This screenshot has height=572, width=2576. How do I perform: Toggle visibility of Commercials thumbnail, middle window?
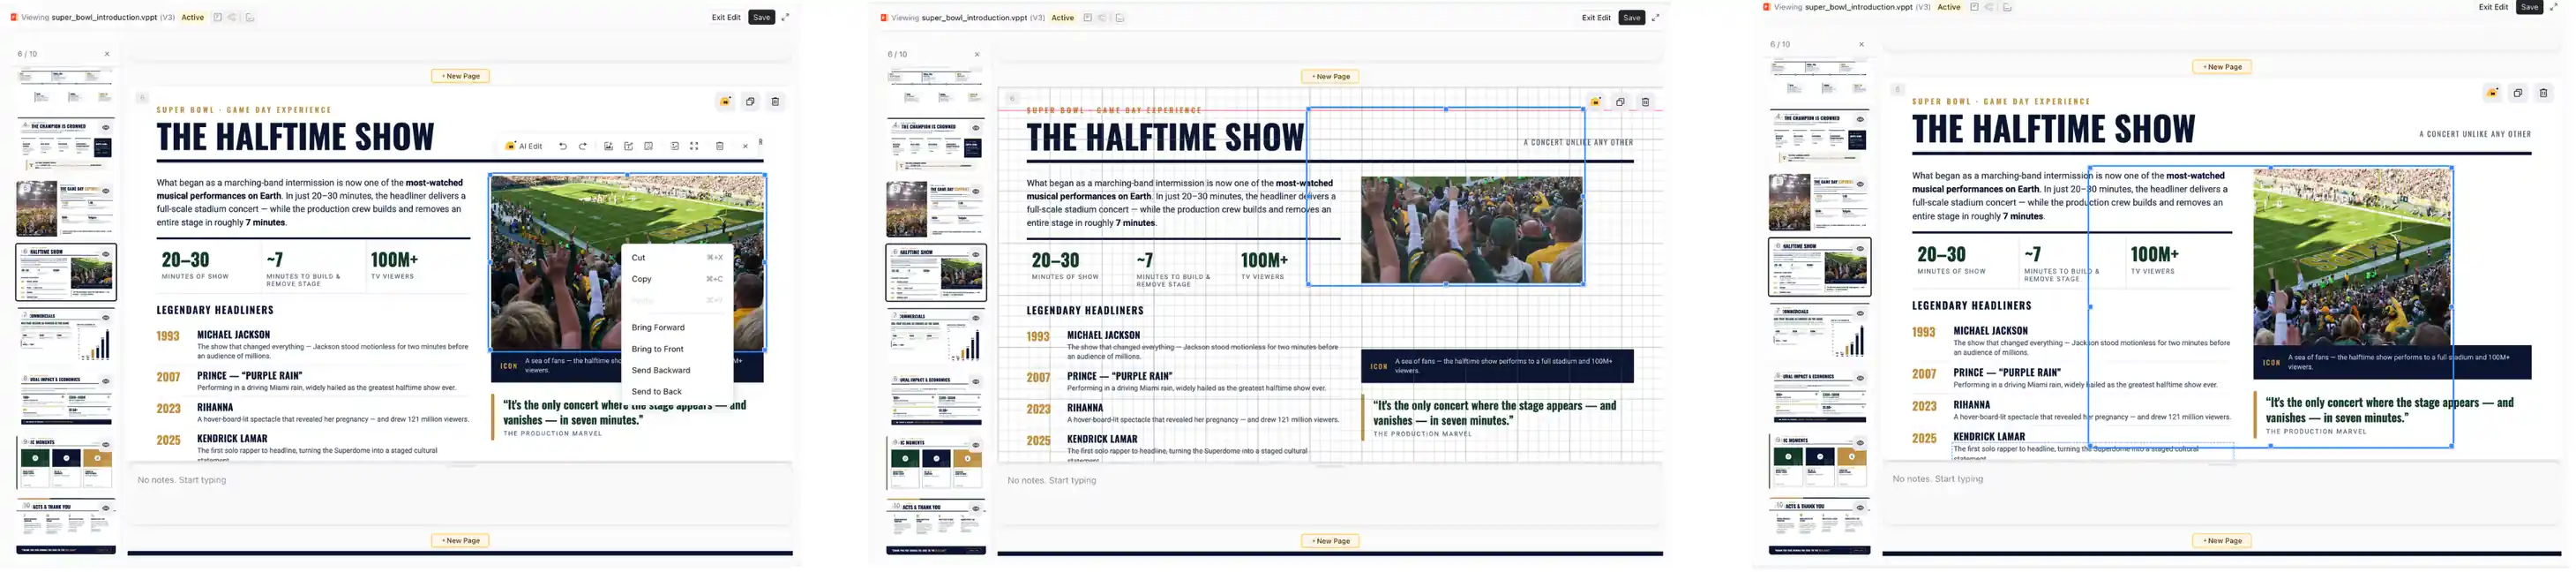pos(976,318)
